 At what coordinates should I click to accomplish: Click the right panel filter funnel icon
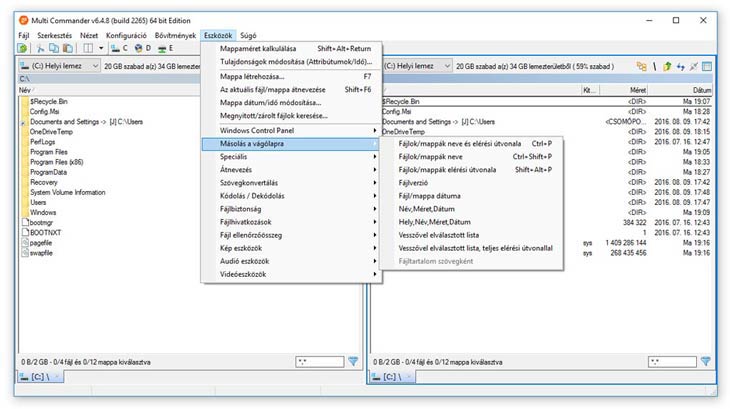(705, 361)
